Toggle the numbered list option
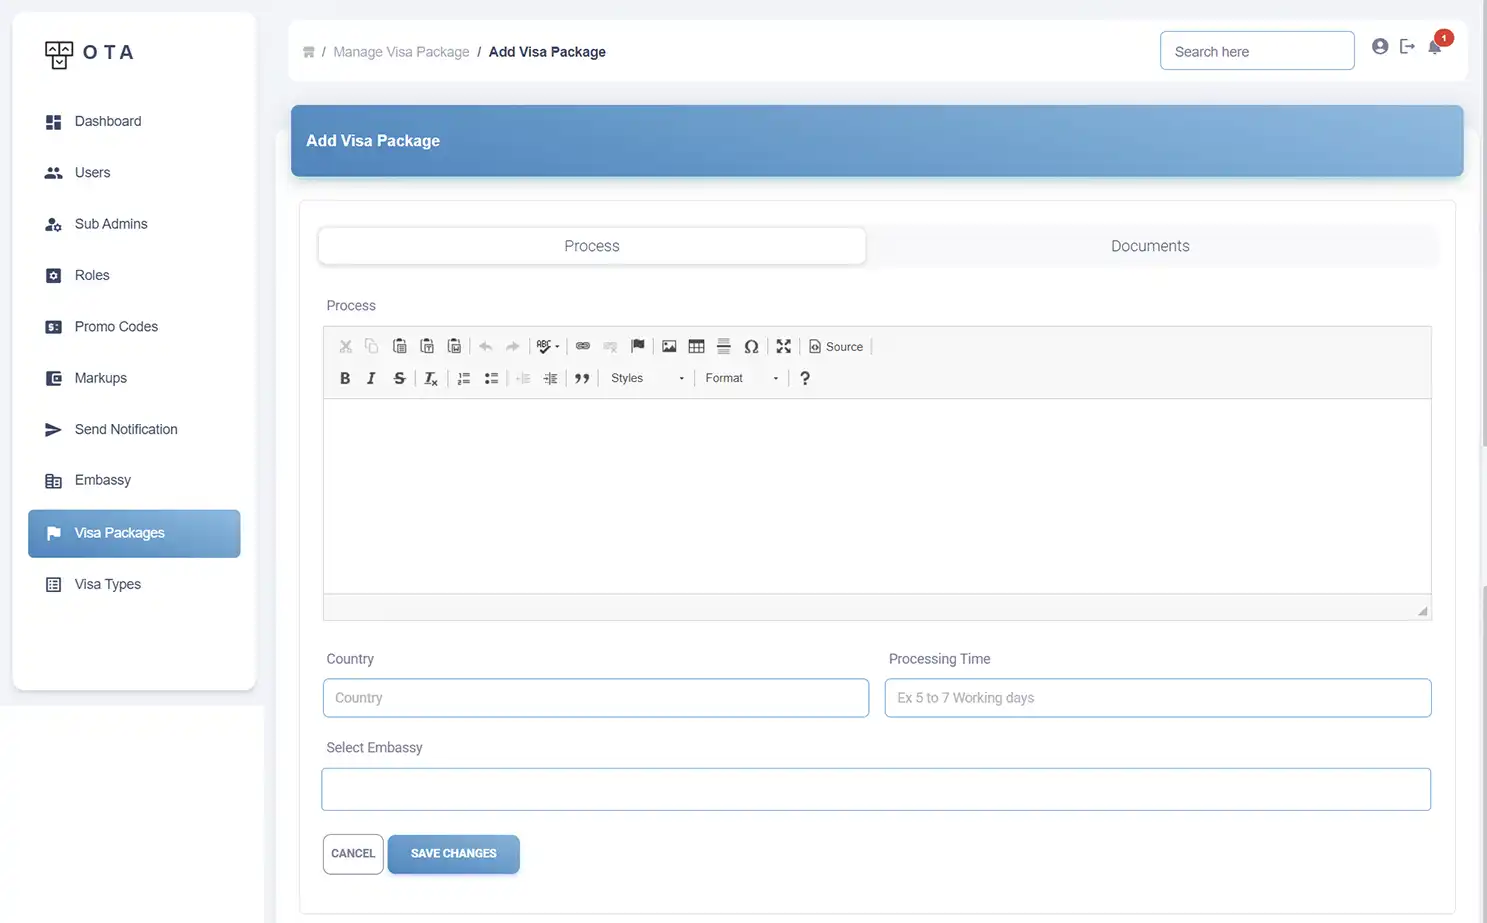 (x=464, y=378)
